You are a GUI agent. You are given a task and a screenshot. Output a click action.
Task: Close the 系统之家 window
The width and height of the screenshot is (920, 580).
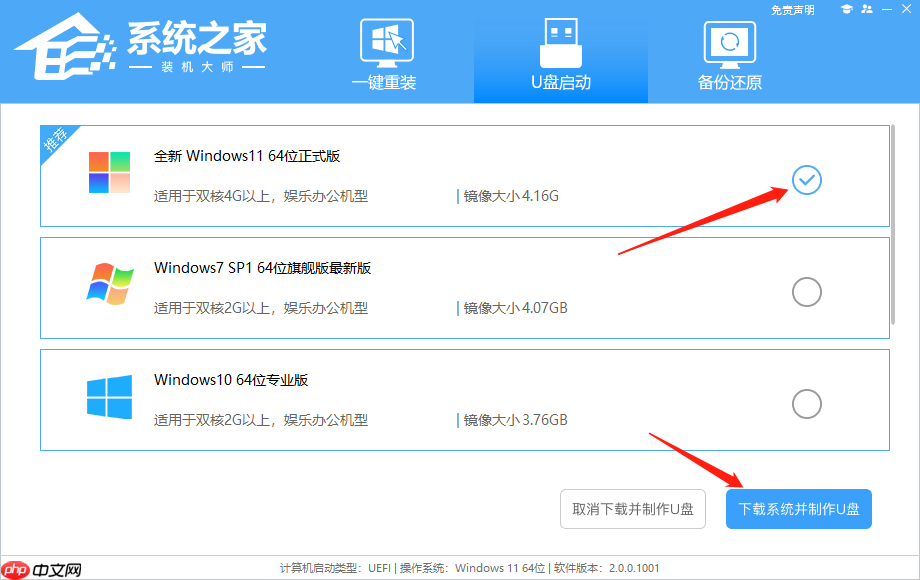click(x=907, y=9)
